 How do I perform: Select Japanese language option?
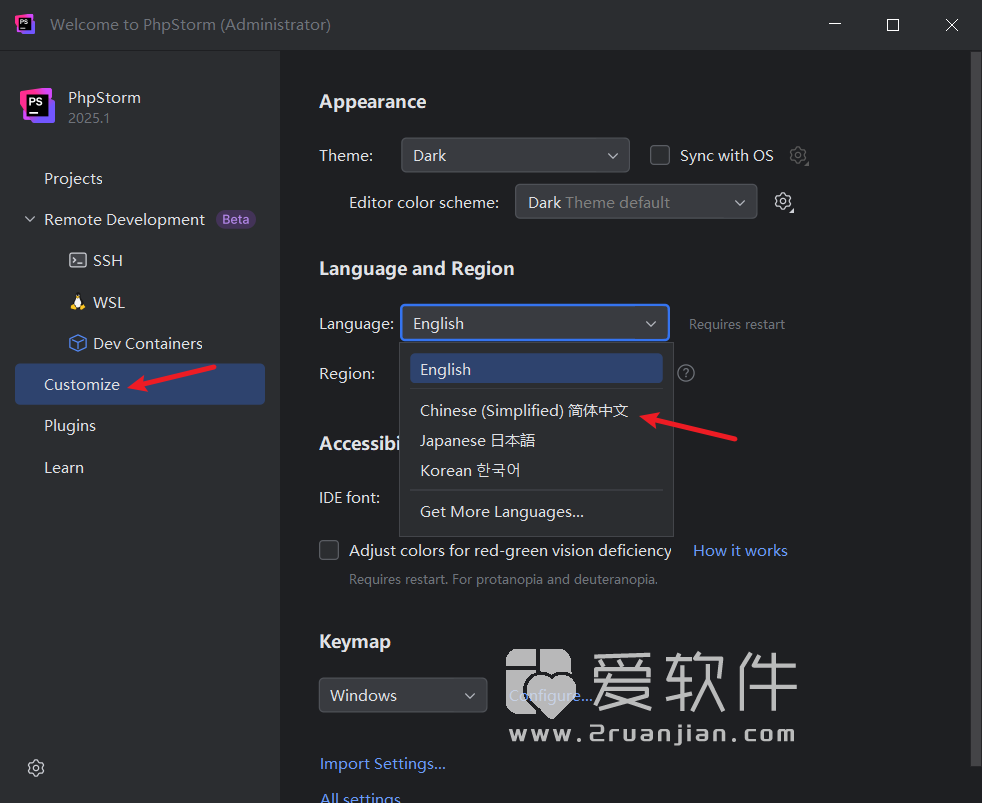[536, 440]
